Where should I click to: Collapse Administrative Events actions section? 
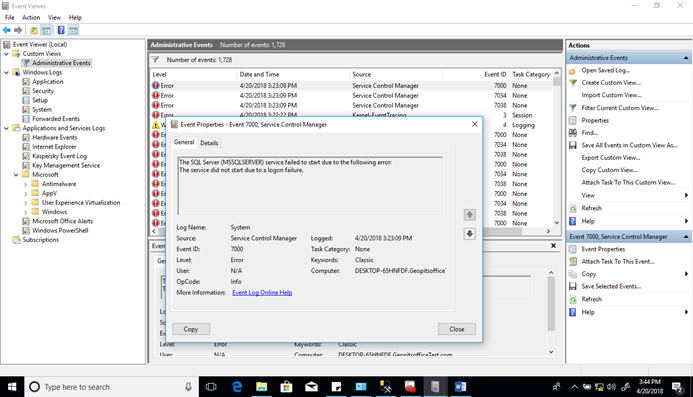tap(686, 58)
